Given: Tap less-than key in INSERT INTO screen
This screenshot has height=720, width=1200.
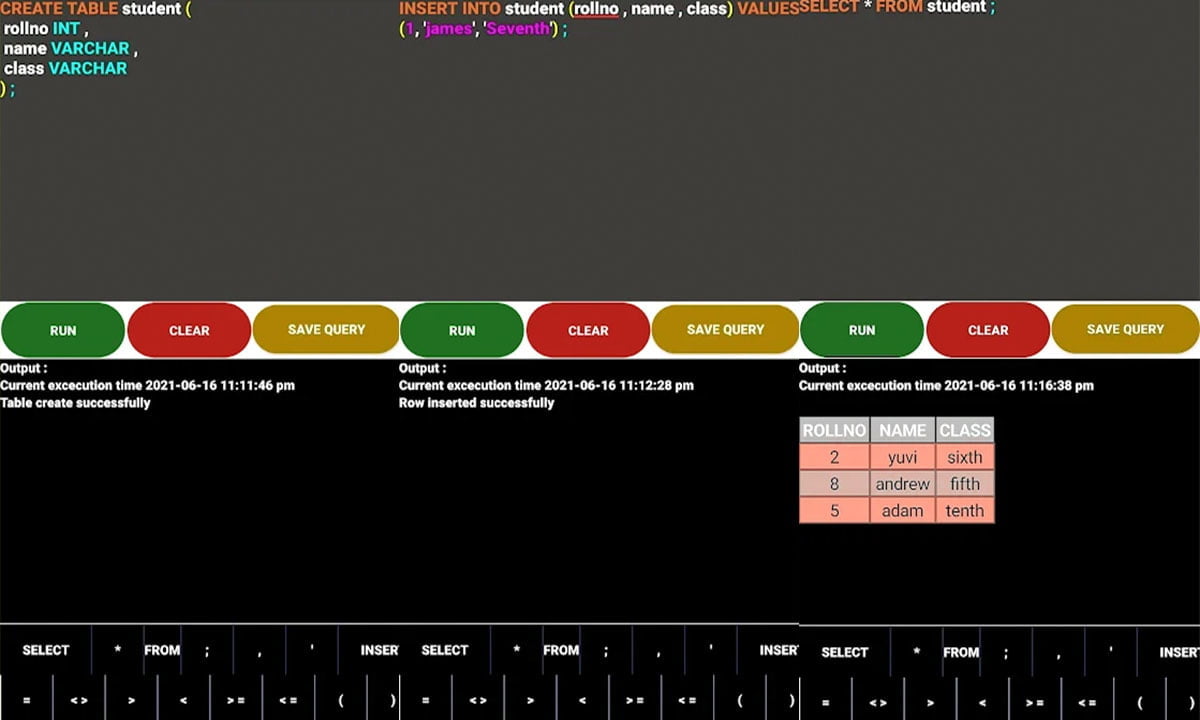Looking at the screenshot, I should [582, 700].
